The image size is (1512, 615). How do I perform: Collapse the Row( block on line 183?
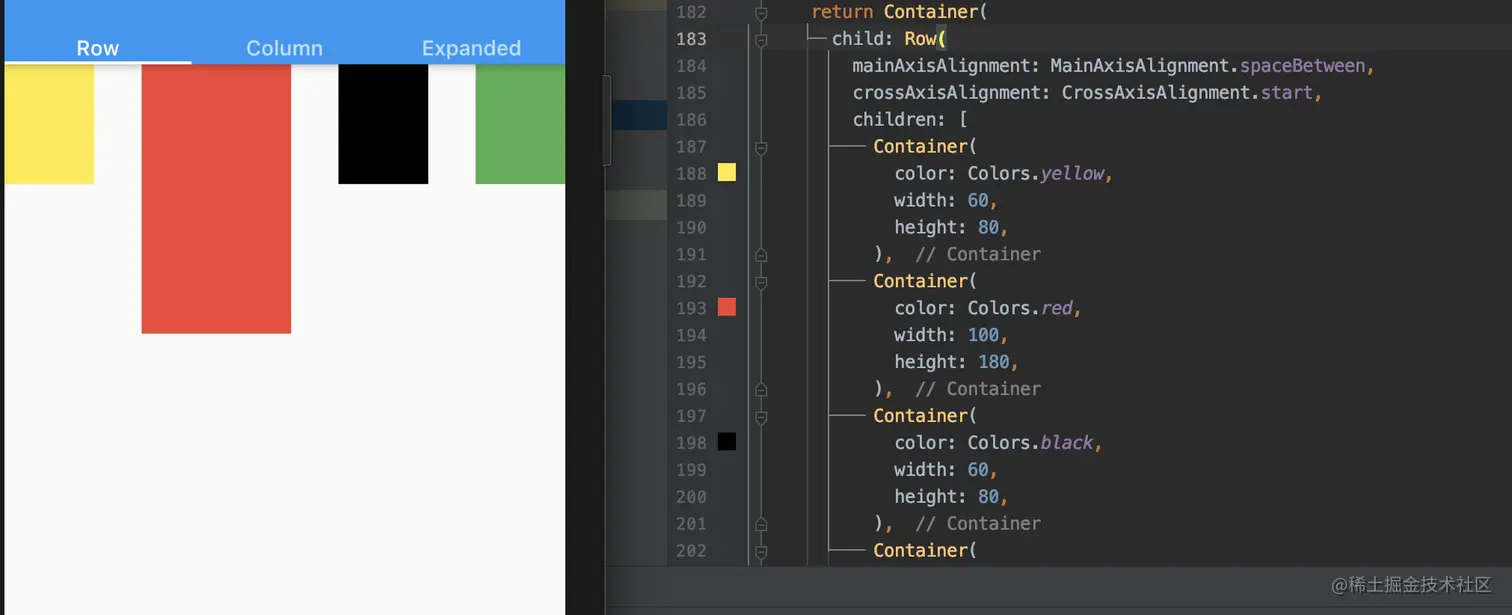click(x=761, y=39)
